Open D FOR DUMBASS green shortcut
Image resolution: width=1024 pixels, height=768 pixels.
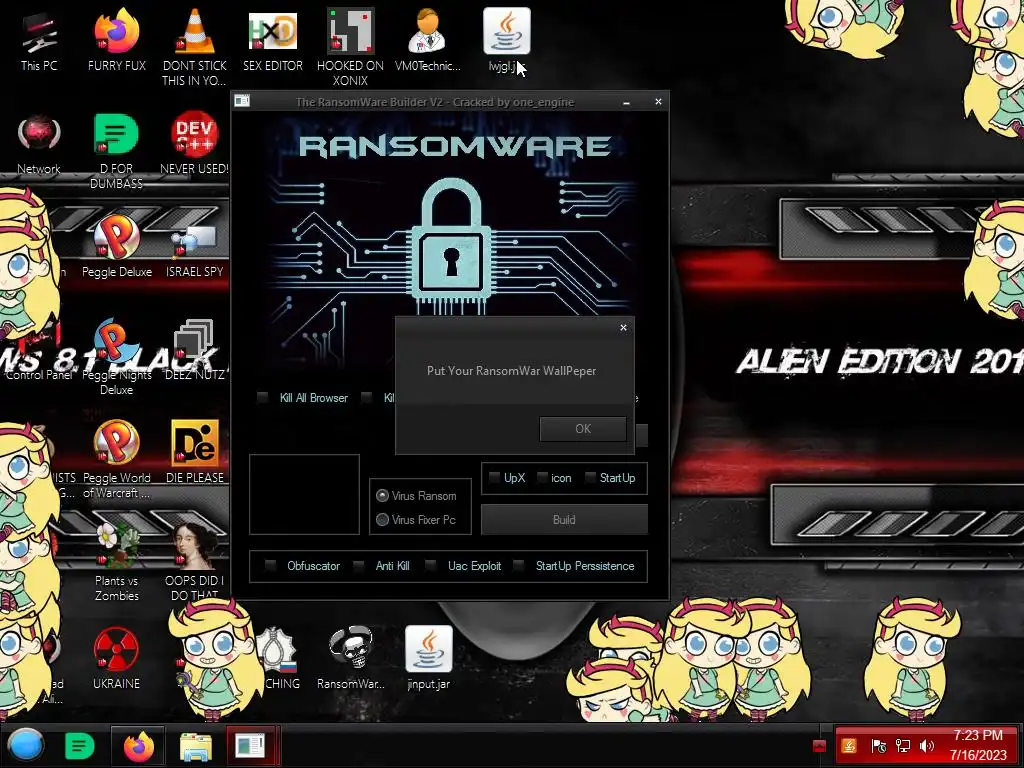pos(116,150)
